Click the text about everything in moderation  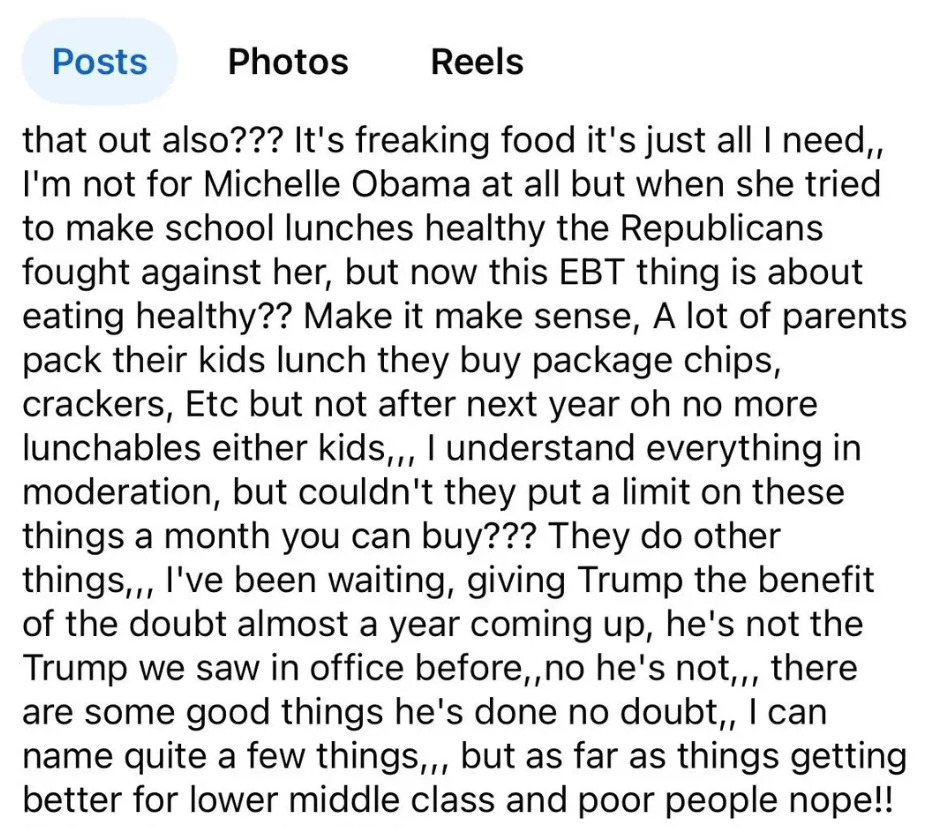700,448
